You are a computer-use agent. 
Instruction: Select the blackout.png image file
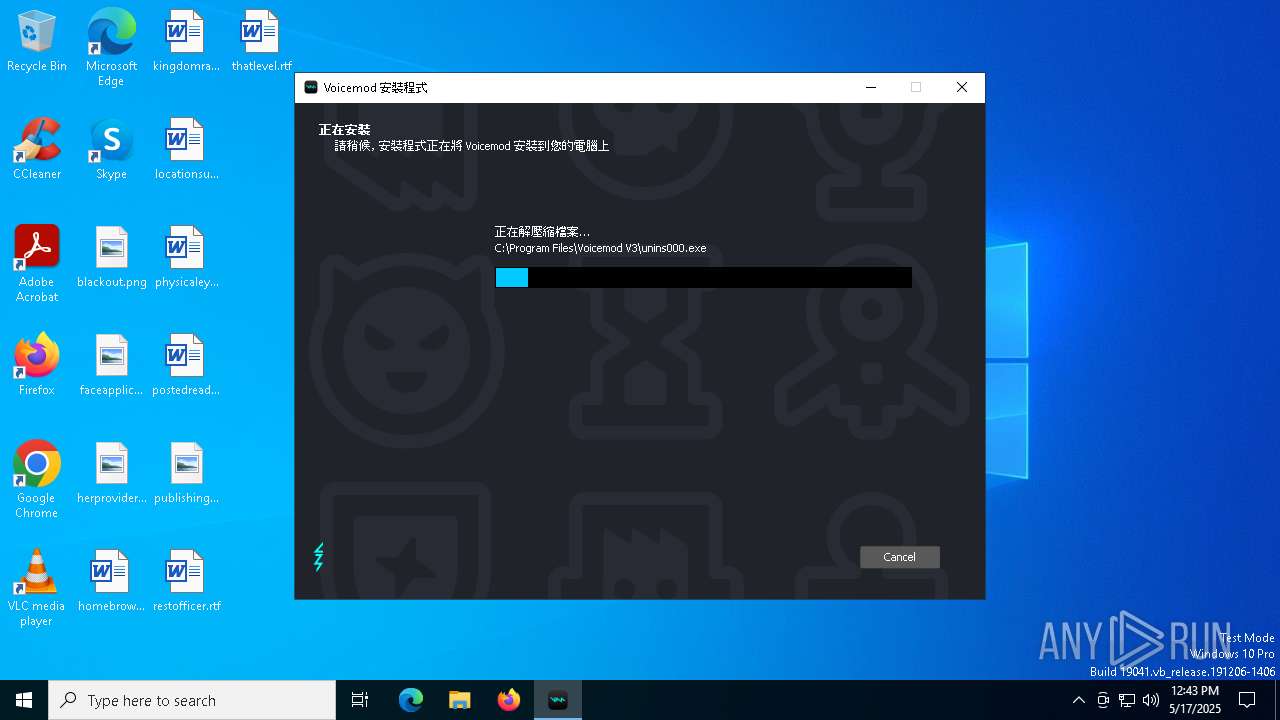111,258
